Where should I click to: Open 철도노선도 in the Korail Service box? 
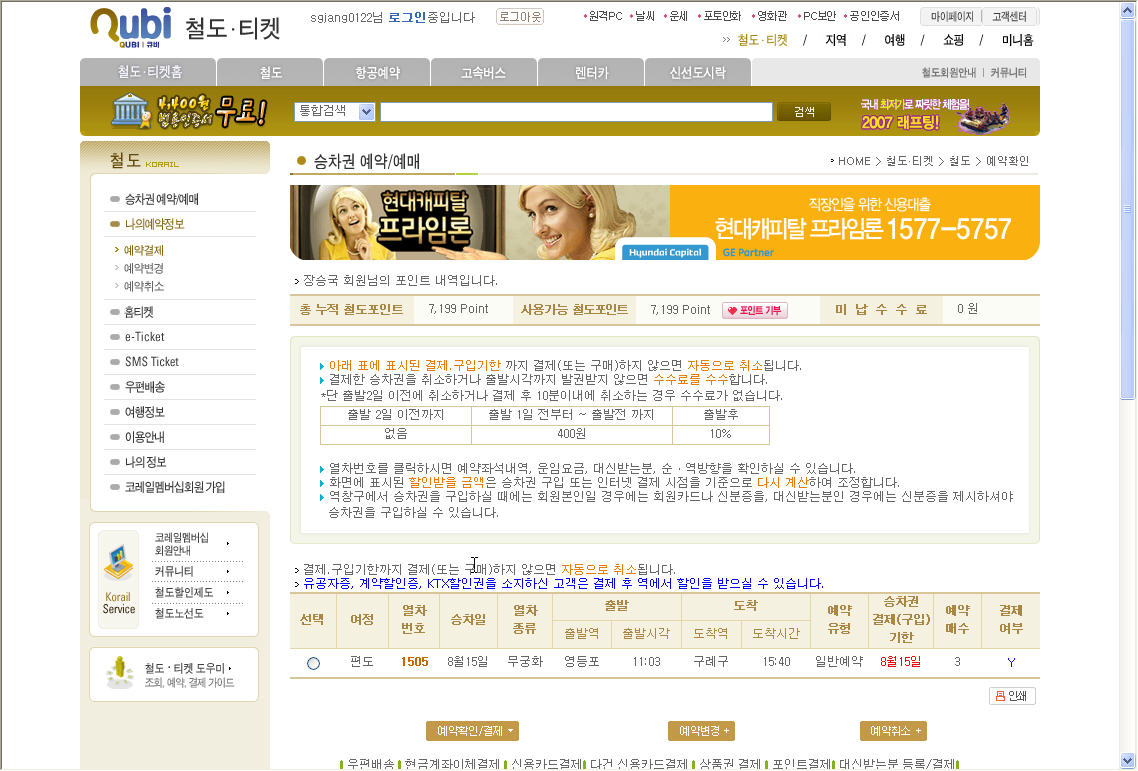192,613
